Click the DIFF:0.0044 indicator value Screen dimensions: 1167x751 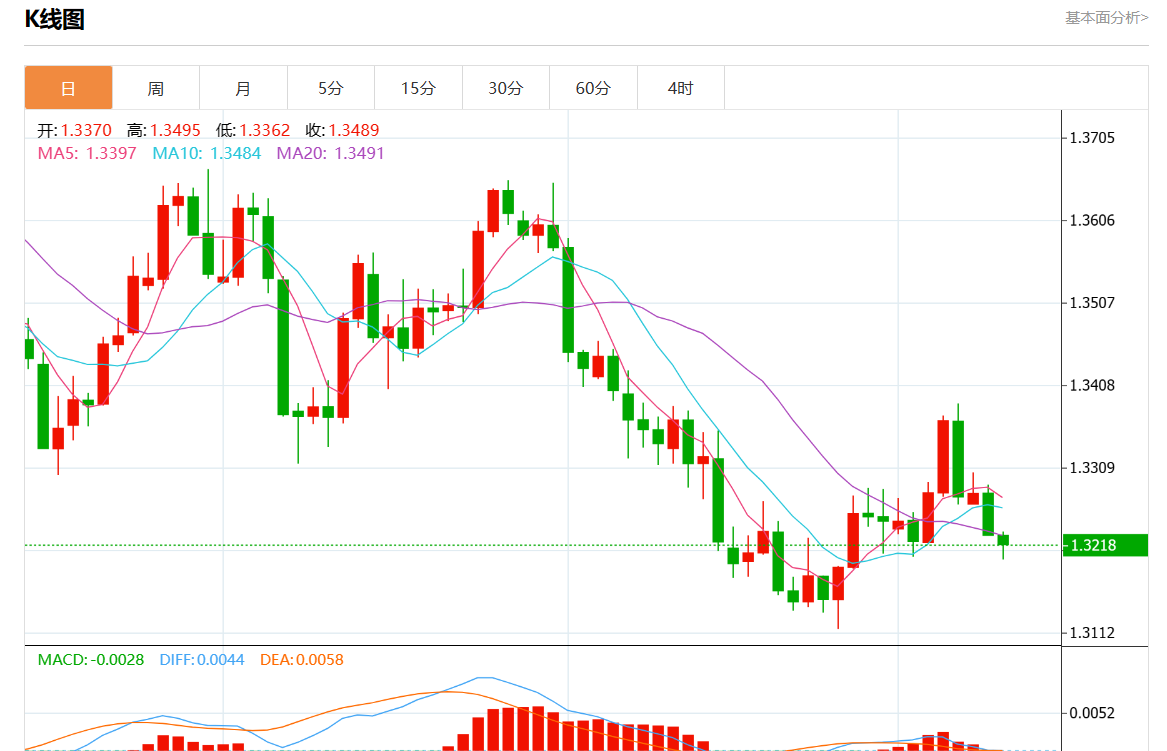[202, 659]
